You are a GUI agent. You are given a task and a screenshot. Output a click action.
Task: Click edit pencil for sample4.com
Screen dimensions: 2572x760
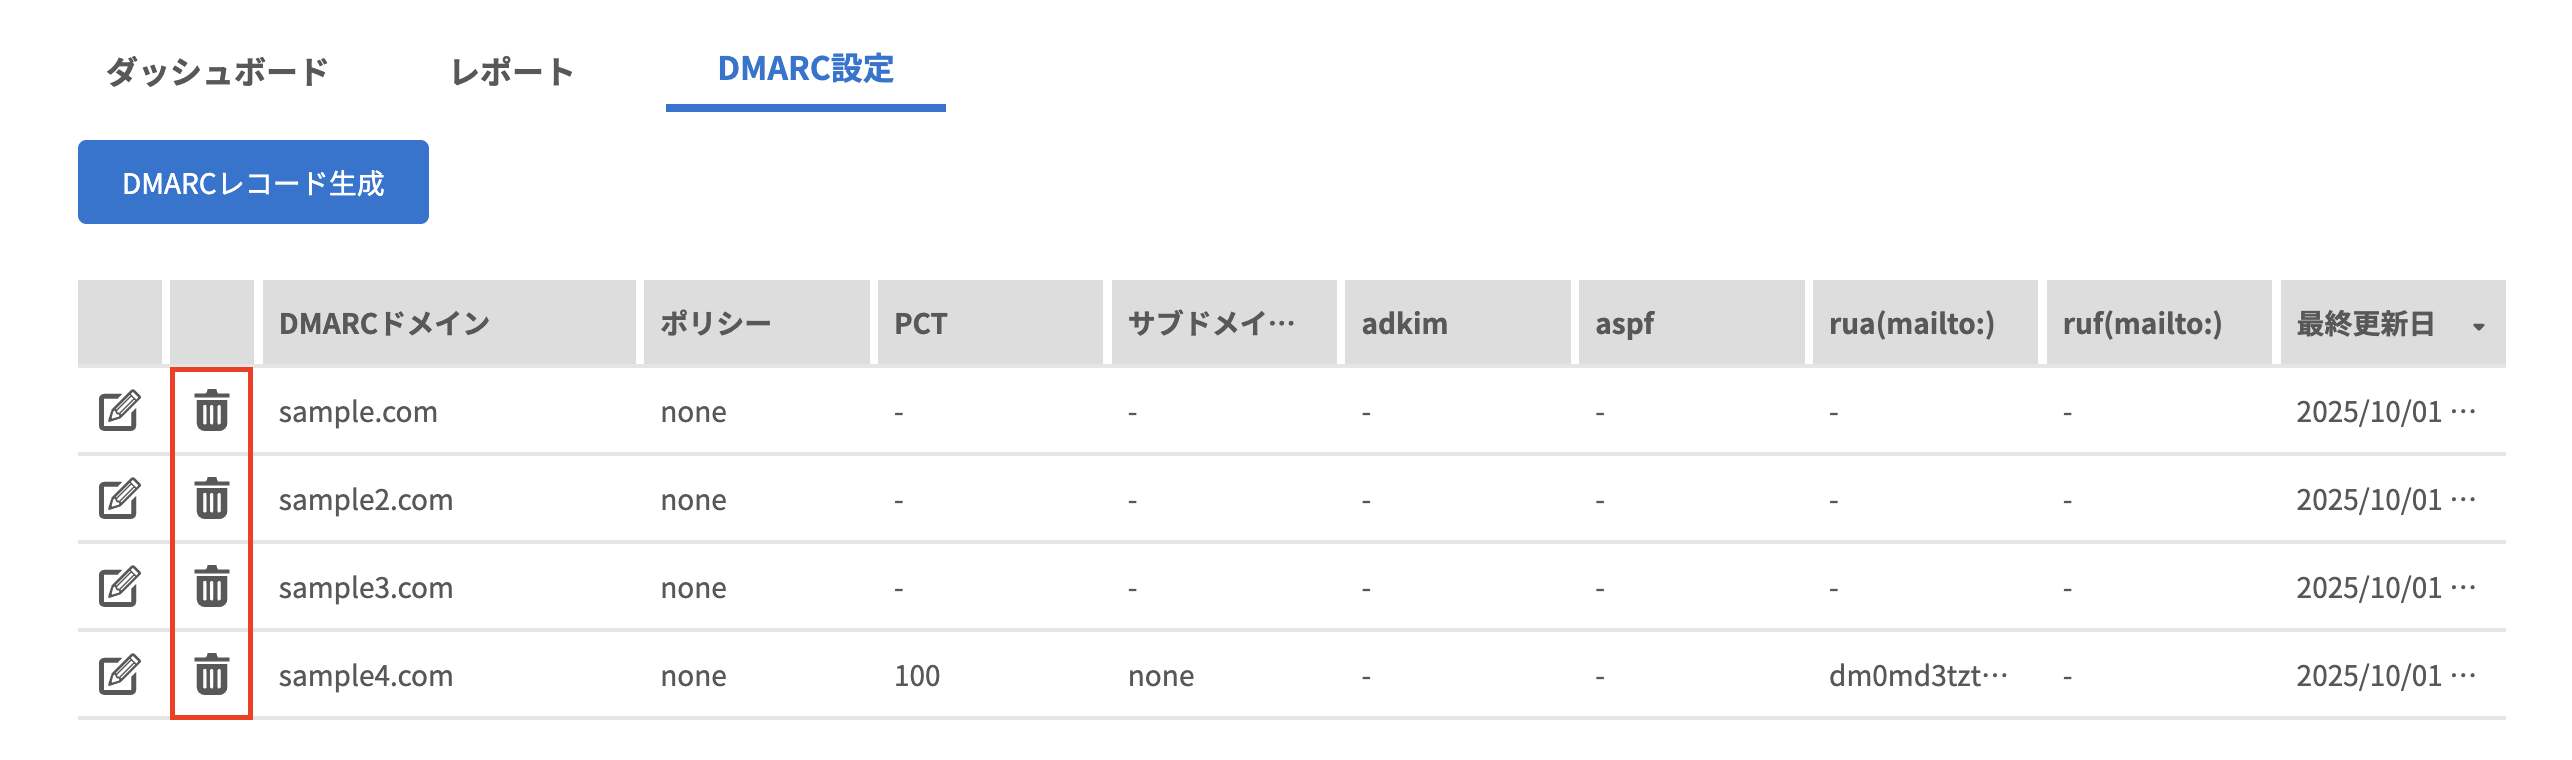coord(119,675)
